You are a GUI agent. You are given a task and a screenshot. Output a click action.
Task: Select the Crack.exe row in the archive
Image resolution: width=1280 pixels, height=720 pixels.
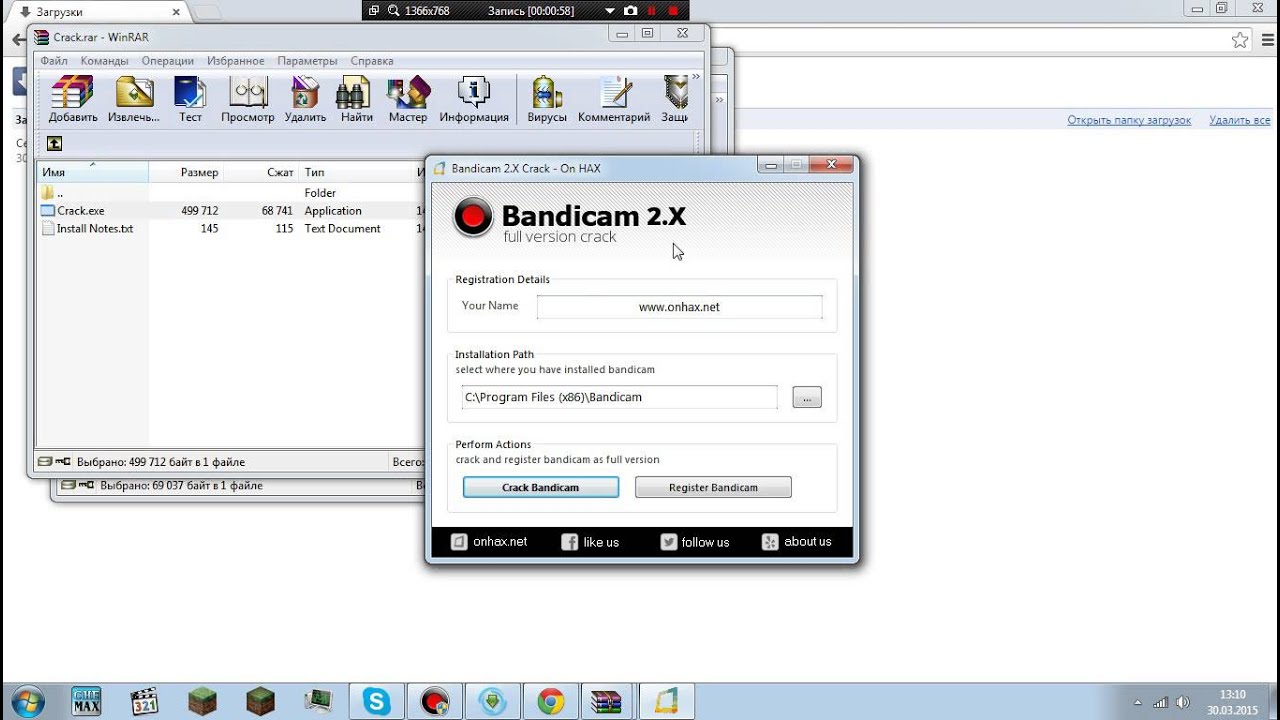click(230, 211)
